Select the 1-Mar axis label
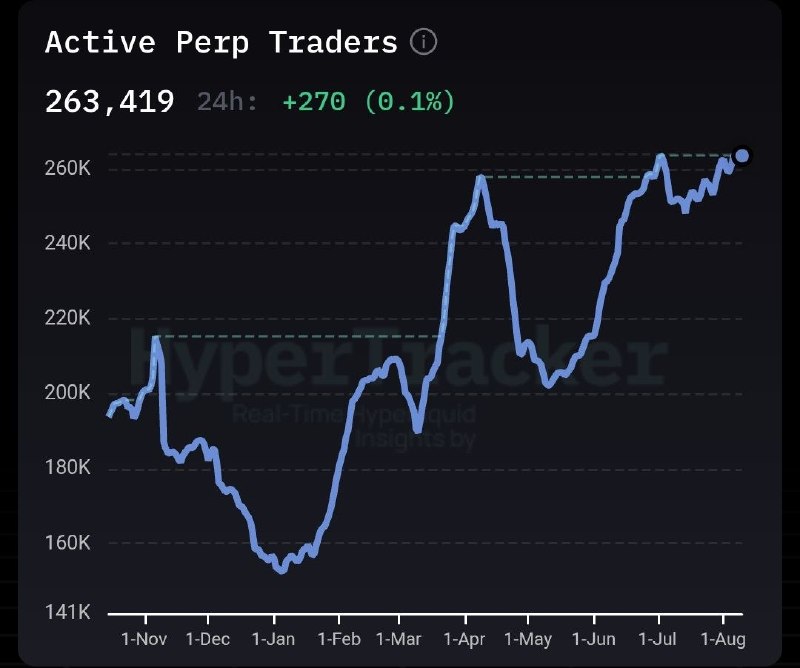Screen dimensions: 800x668 coord(398,639)
